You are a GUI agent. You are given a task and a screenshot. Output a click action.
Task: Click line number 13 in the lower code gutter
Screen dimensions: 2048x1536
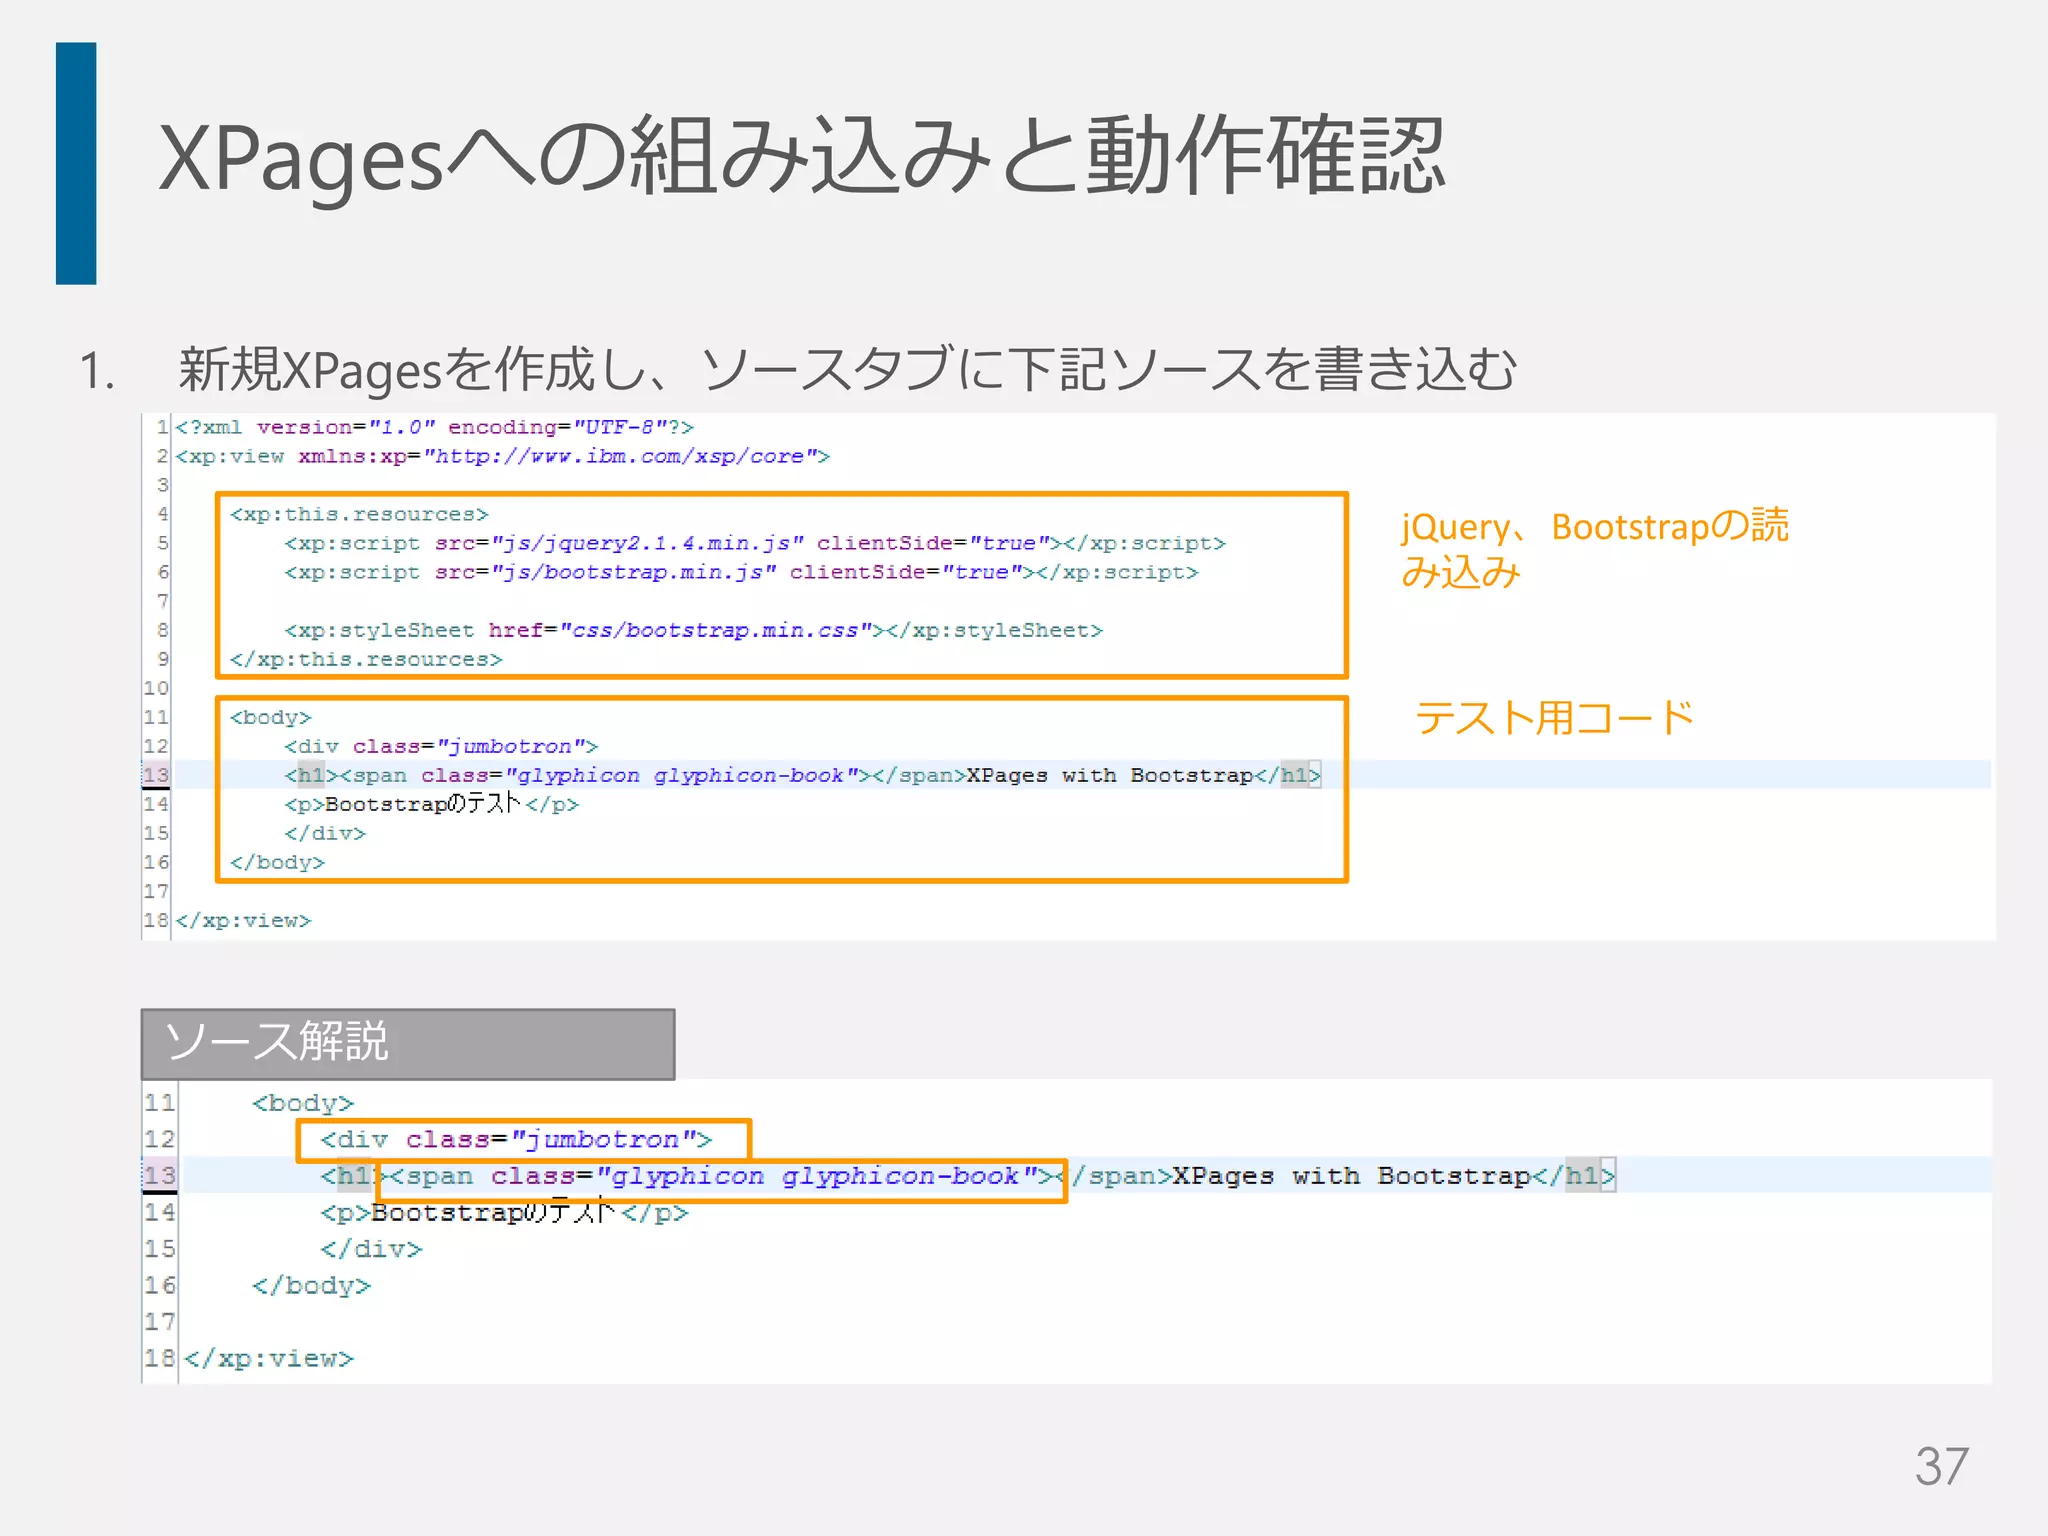point(160,1176)
